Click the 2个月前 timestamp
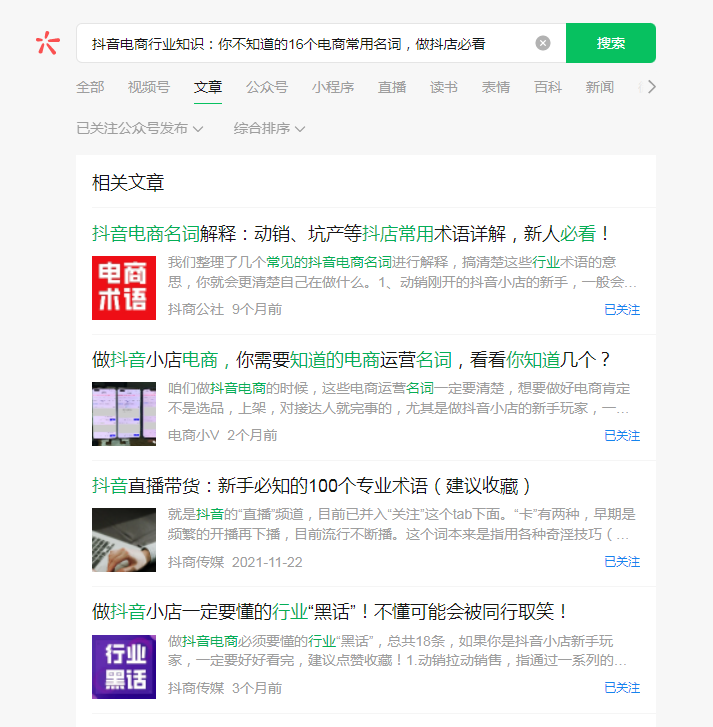The image size is (713, 727). tap(252, 436)
